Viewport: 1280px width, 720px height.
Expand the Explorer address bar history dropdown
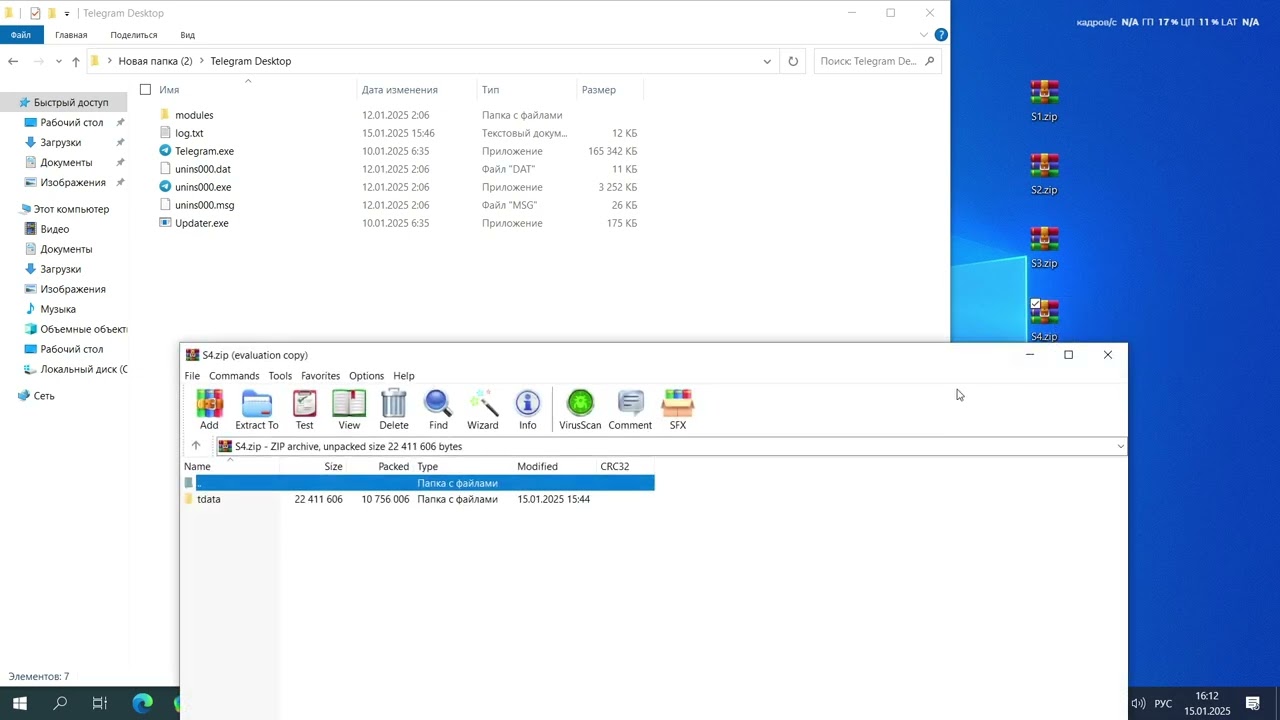[x=767, y=61]
